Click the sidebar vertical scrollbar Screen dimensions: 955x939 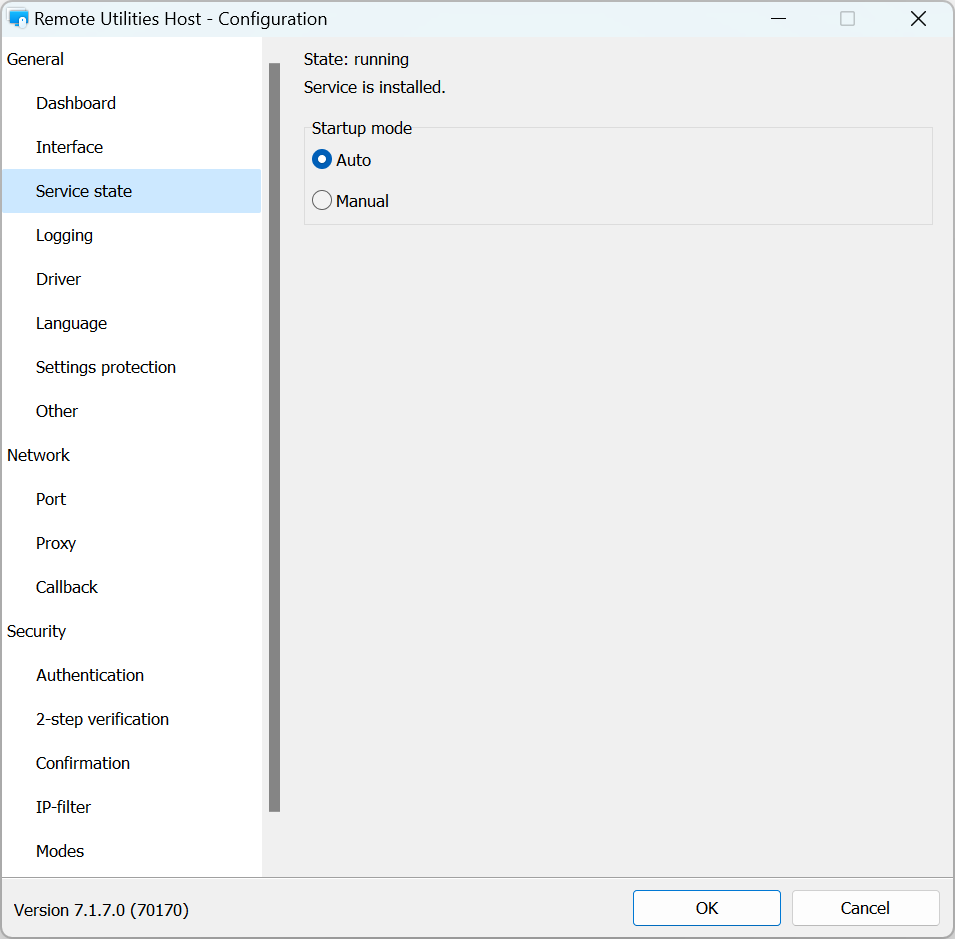click(274, 437)
